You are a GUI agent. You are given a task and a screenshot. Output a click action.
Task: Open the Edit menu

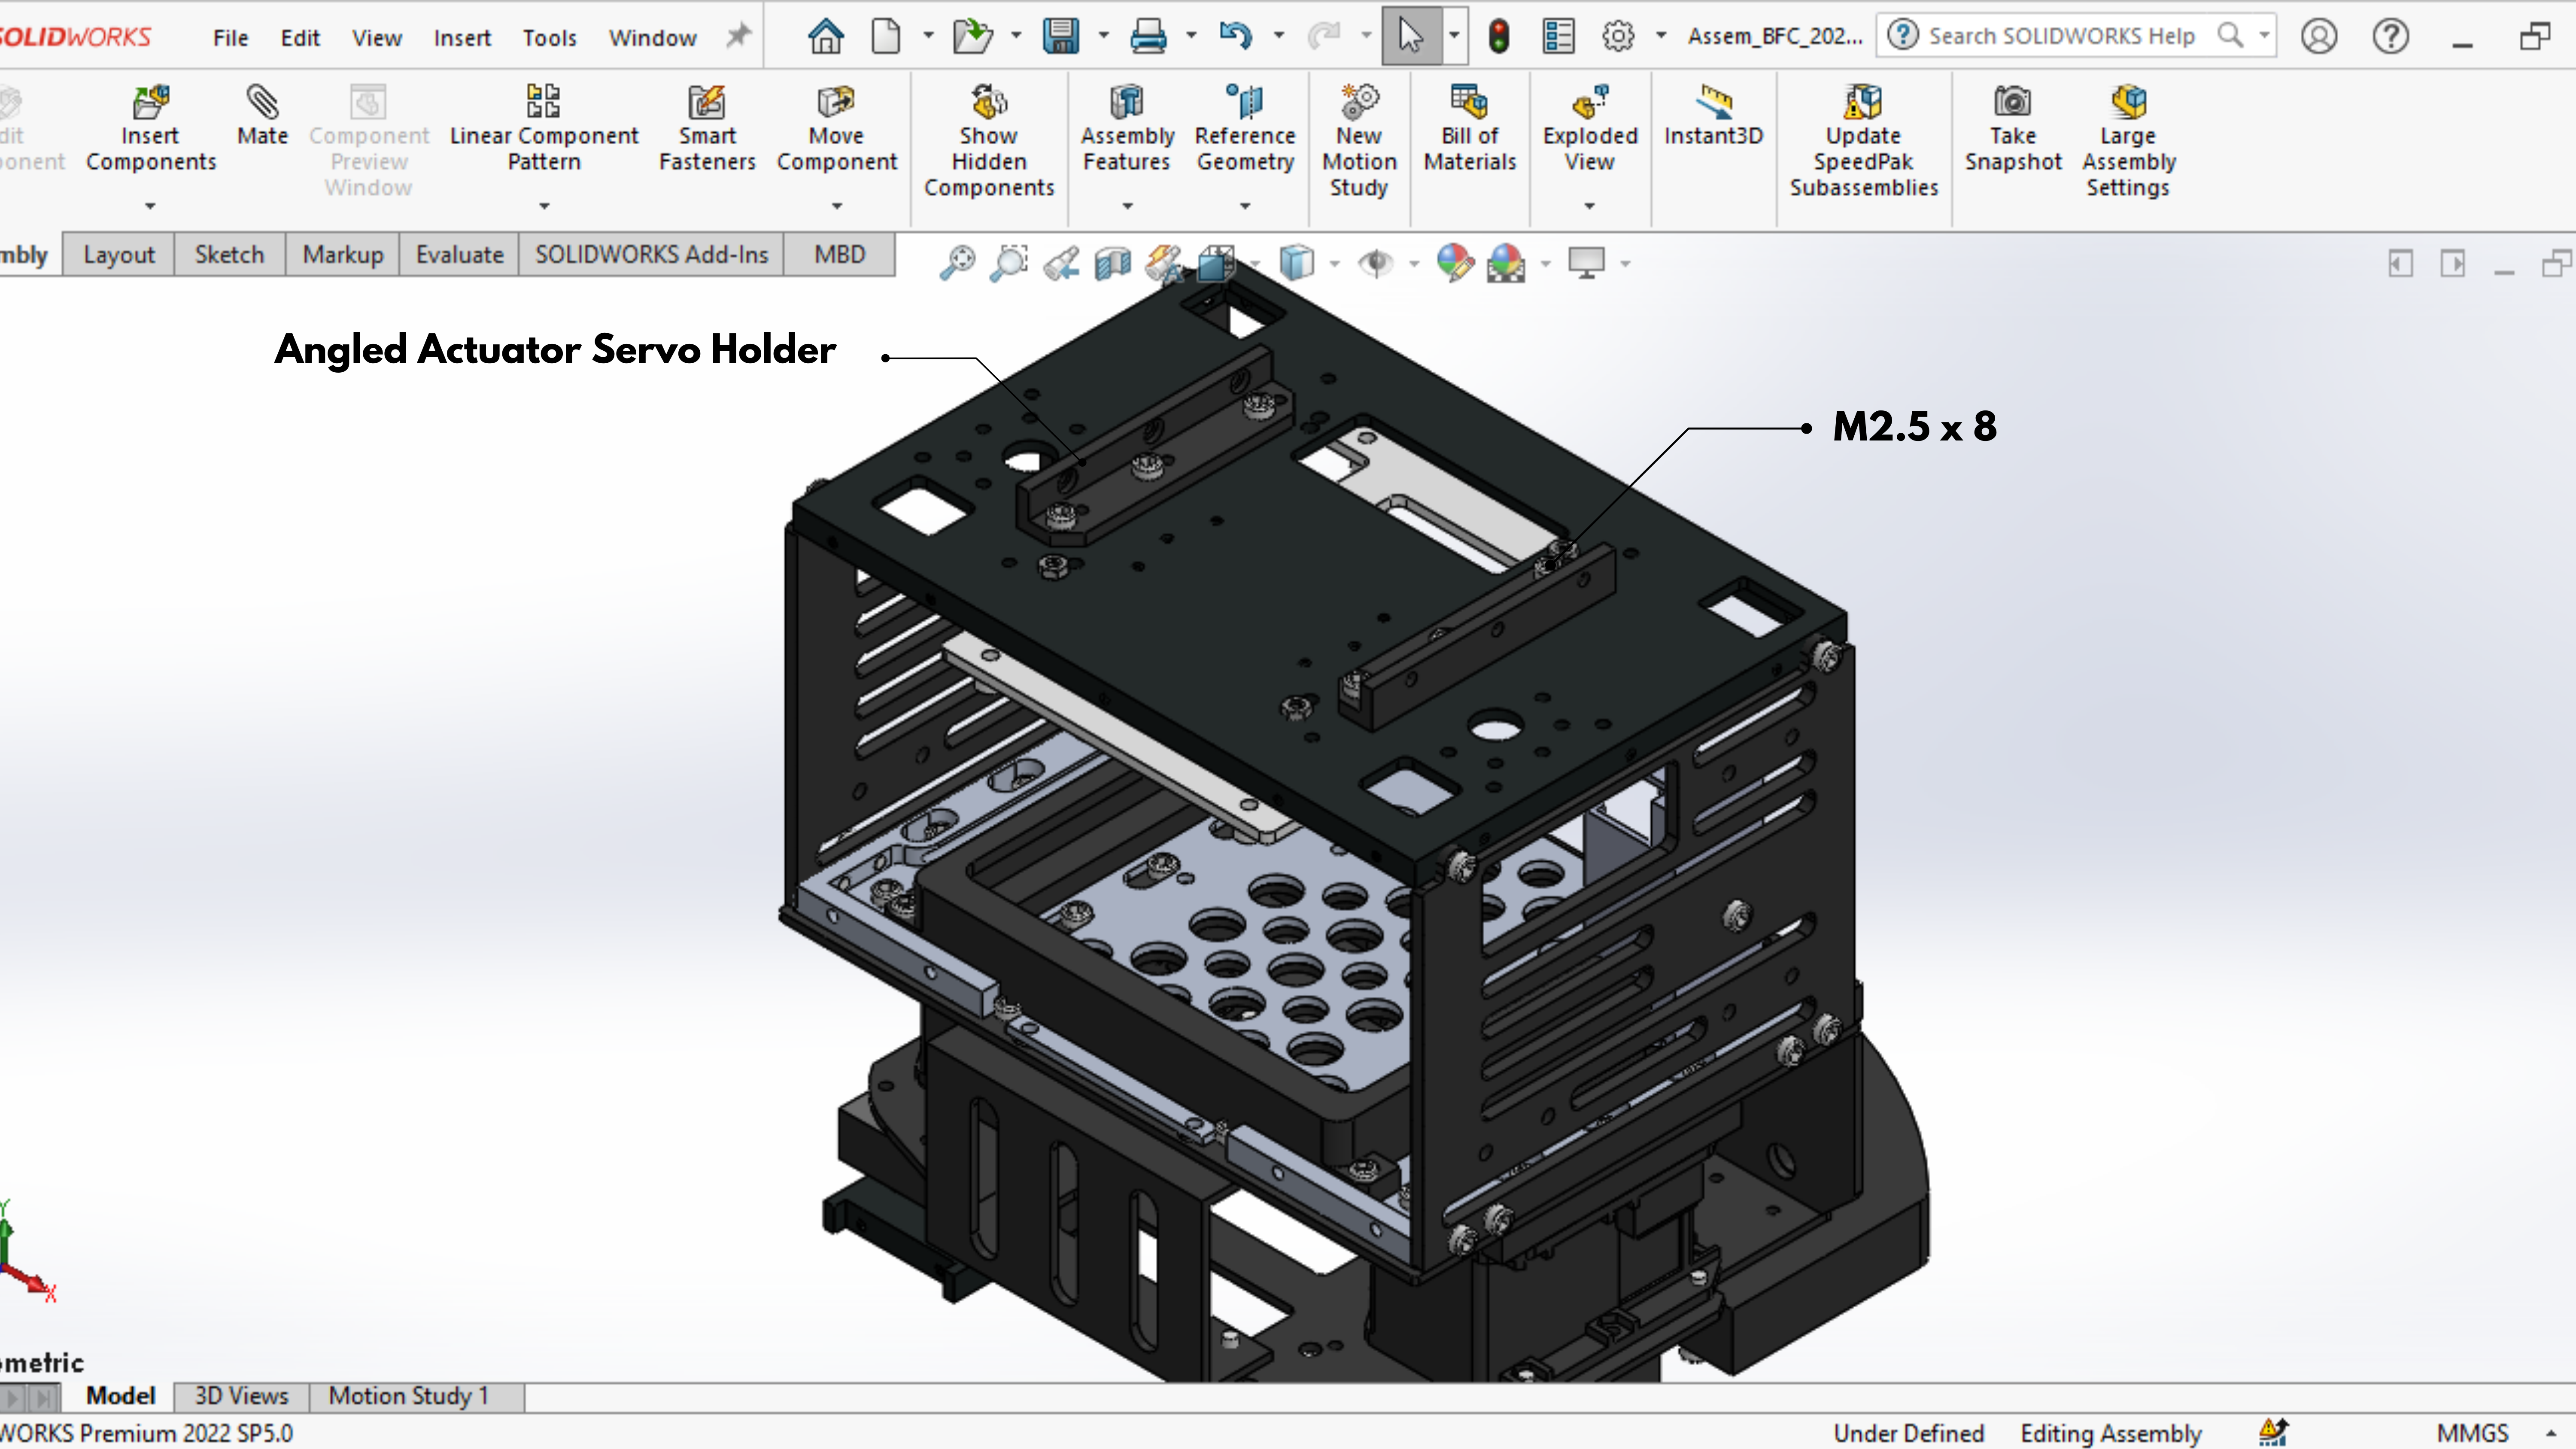click(300, 38)
